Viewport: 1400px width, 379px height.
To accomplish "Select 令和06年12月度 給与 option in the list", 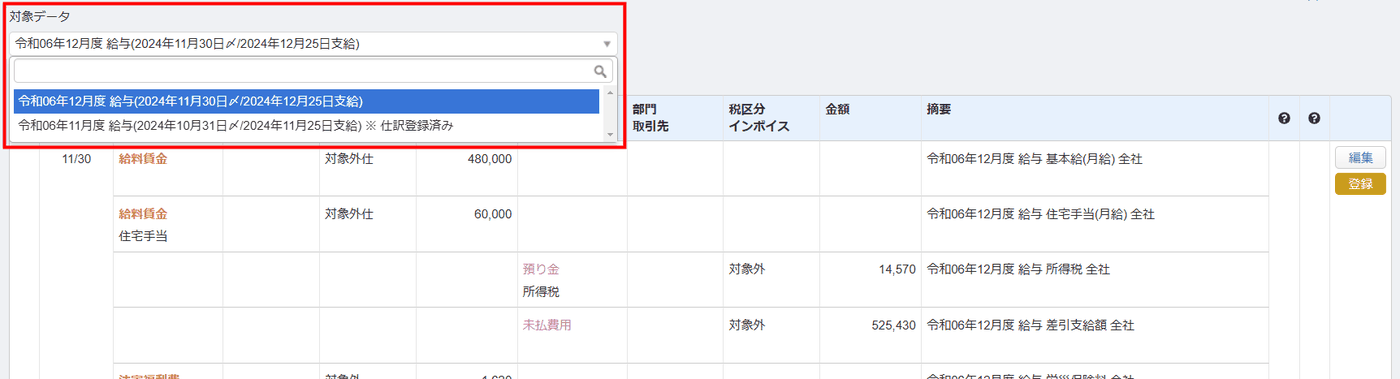I will [x=306, y=101].
